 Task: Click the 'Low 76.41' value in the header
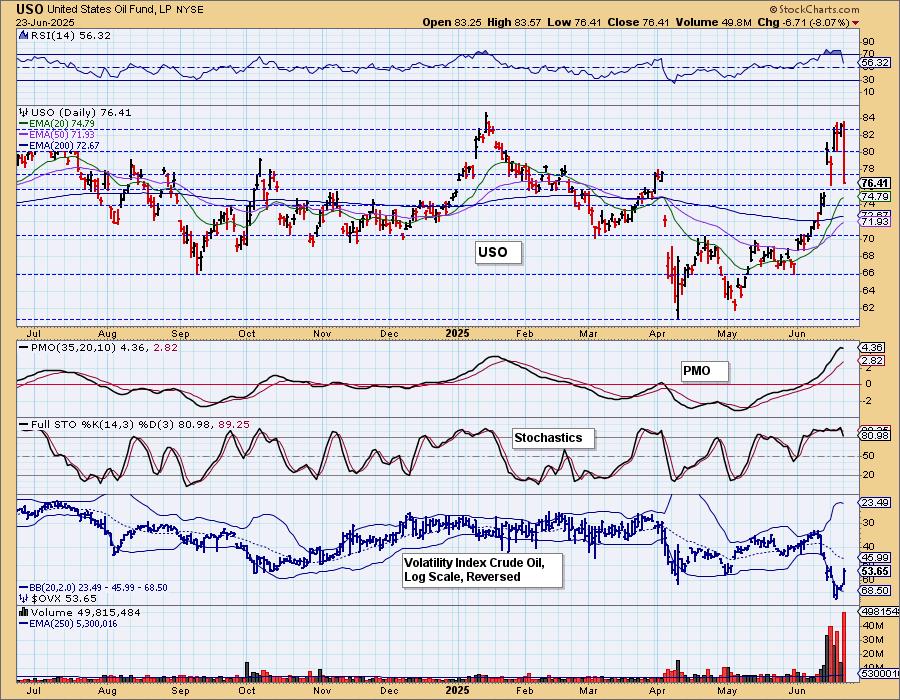tap(574, 22)
